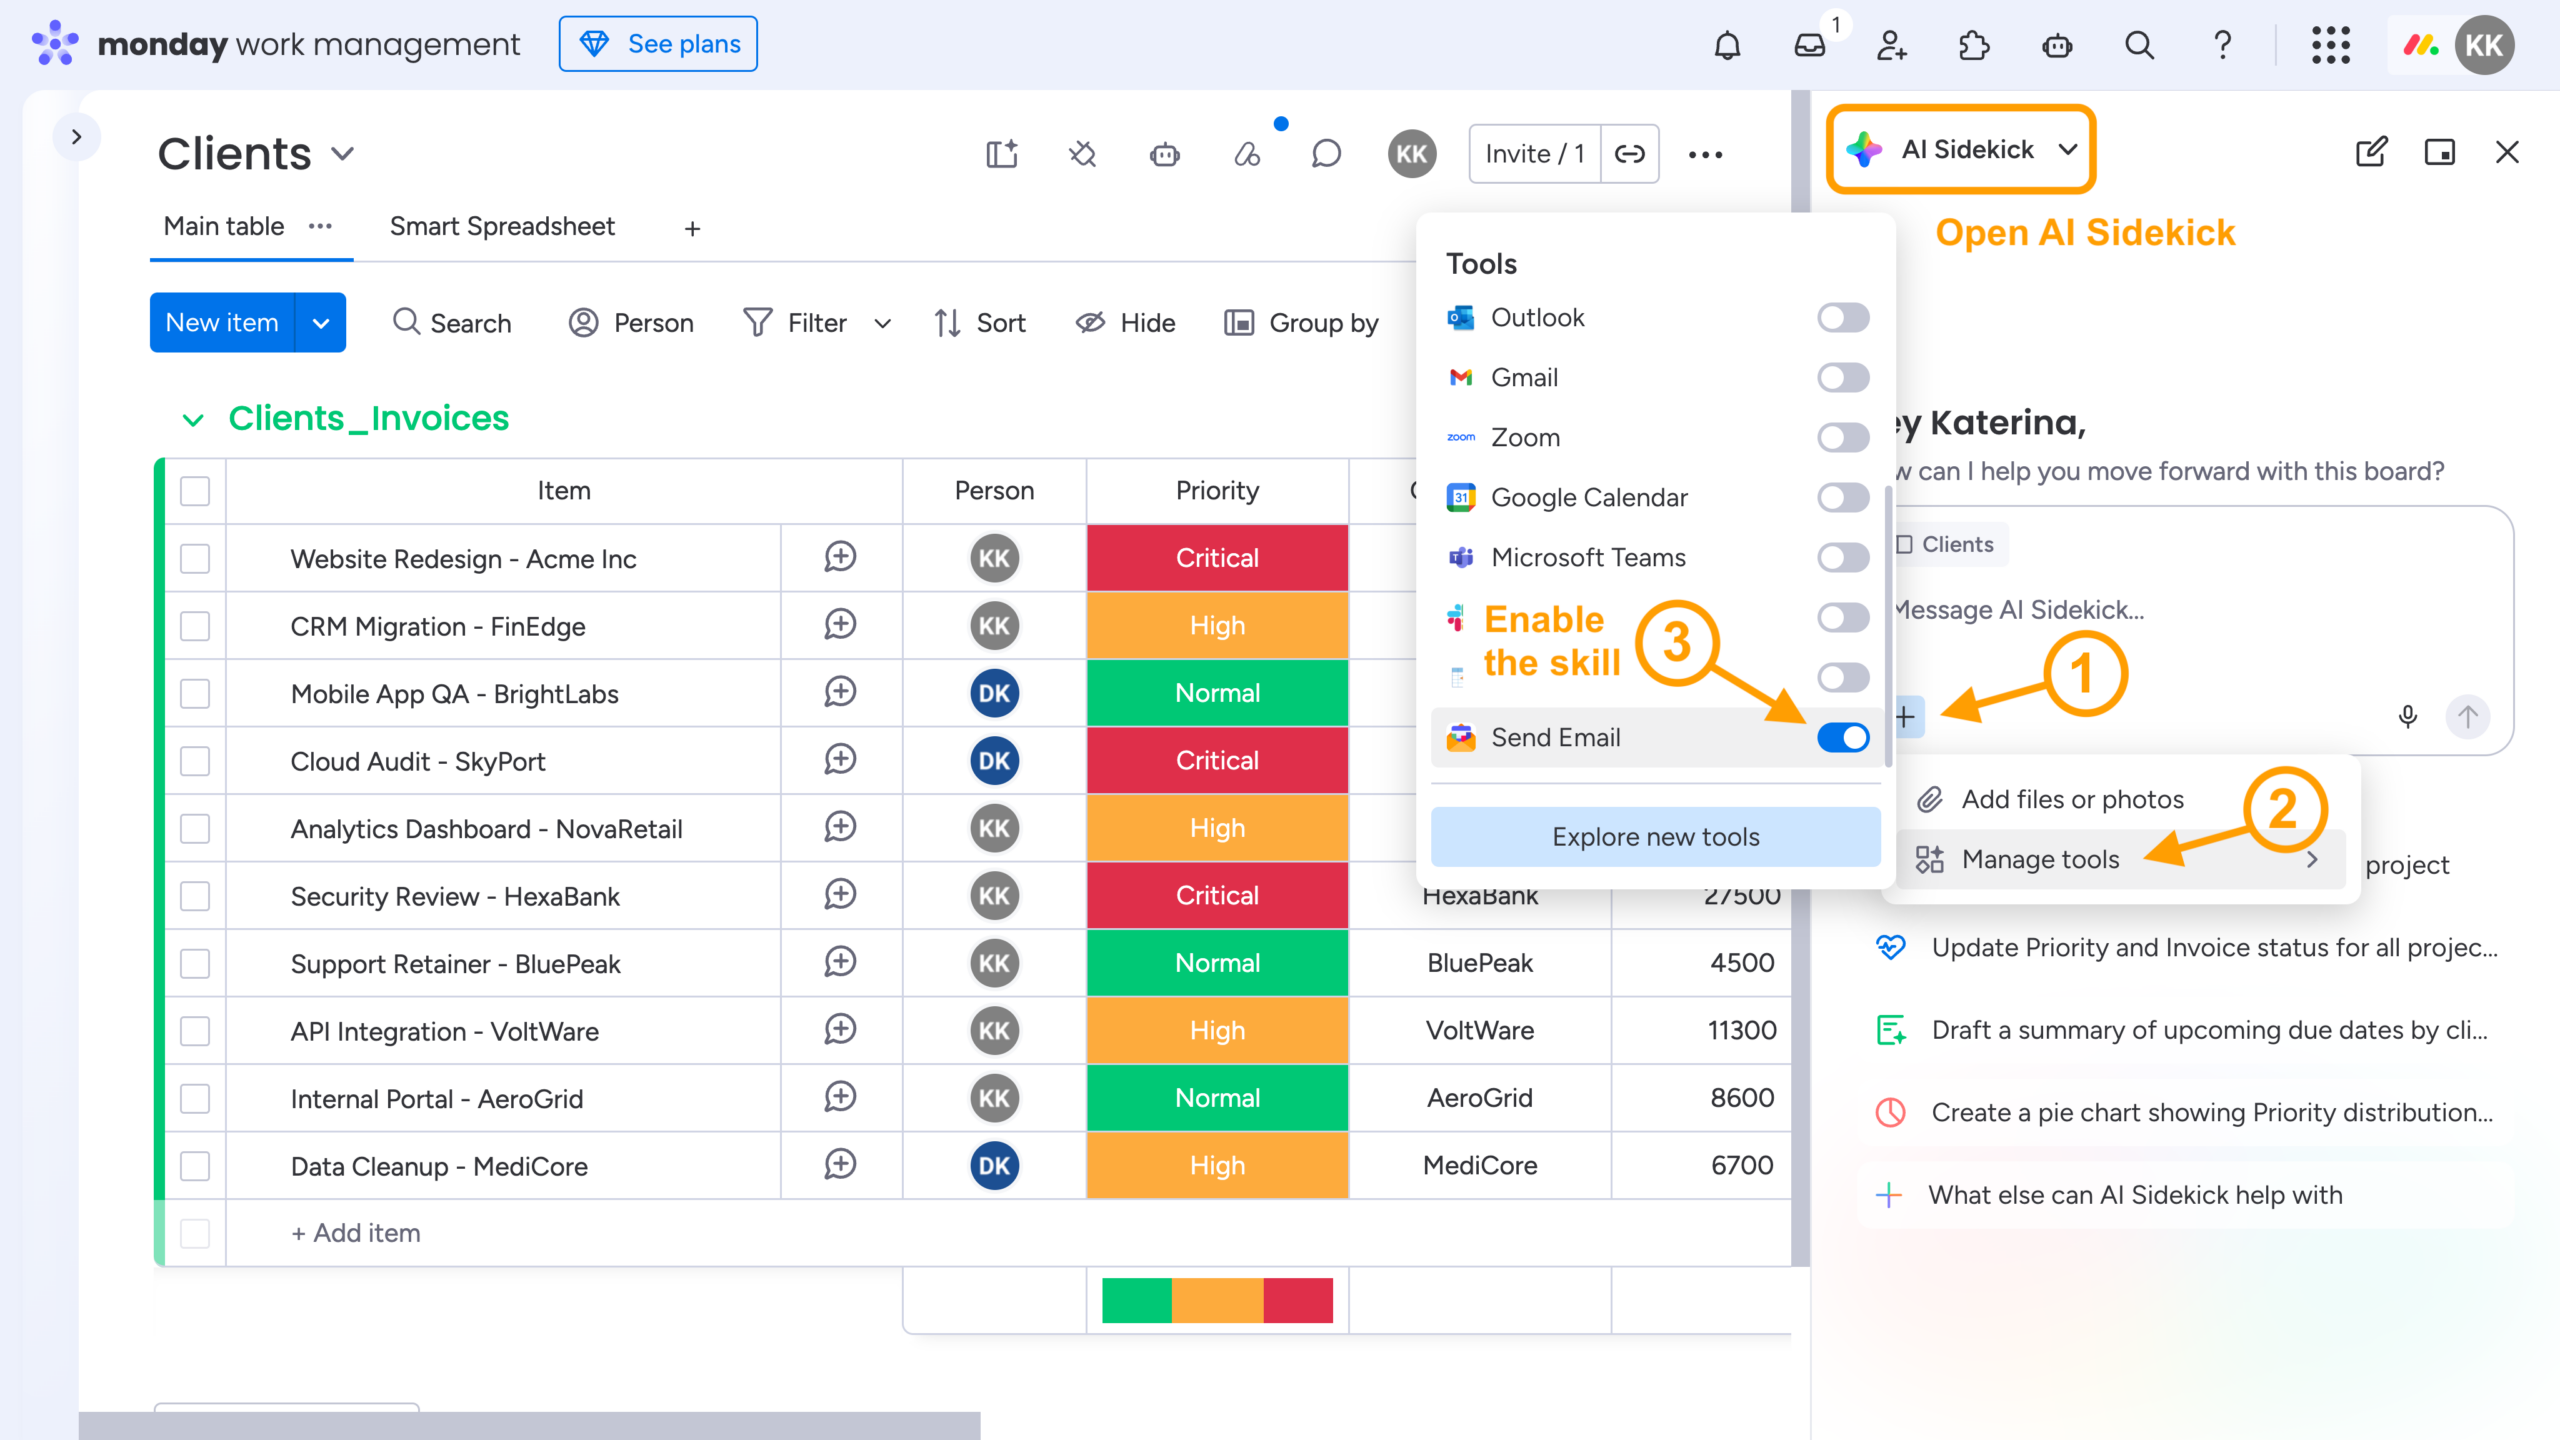Toggle the Outlook tool switch
The image size is (2560, 1440).
pos(1843,318)
